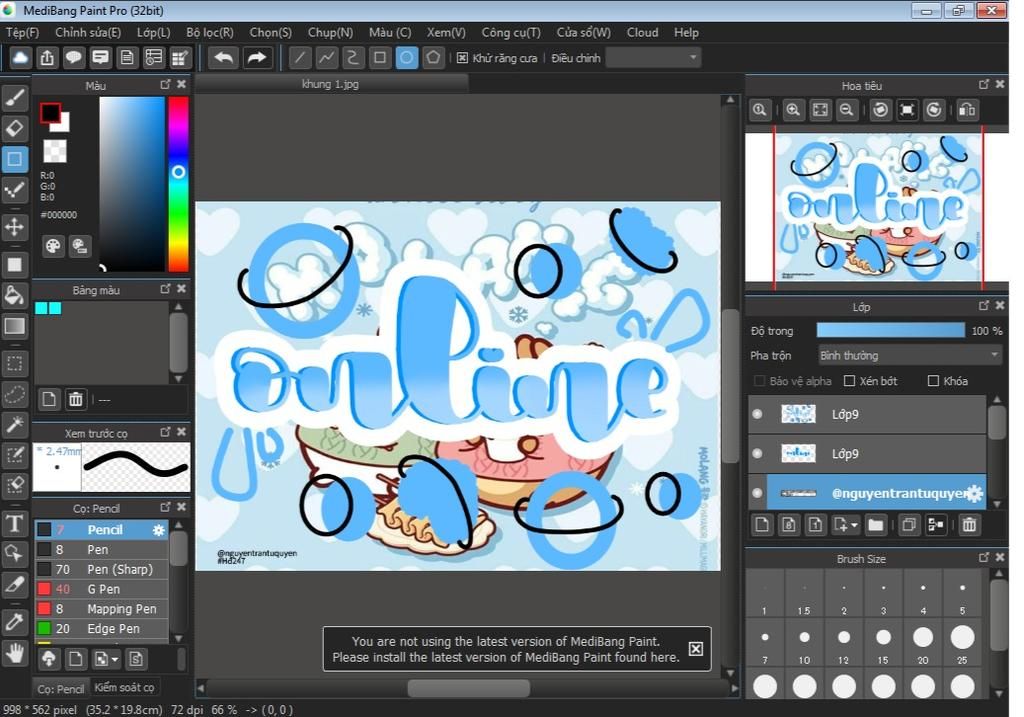This screenshot has width=1024, height=717.
Task: Choose the G Pen brush
Action: pyautogui.click(x=101, y=589)
